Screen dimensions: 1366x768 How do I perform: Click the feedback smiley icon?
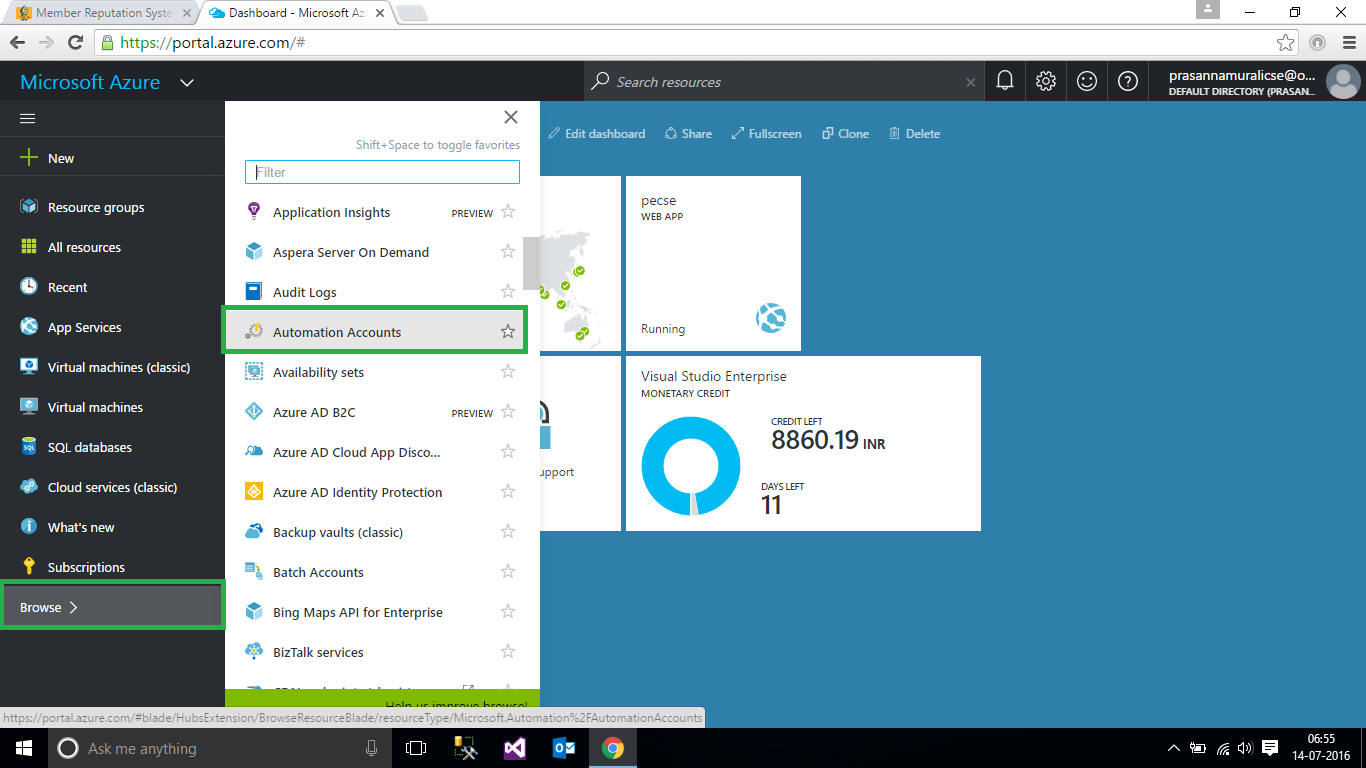[x=1087, y=82]
